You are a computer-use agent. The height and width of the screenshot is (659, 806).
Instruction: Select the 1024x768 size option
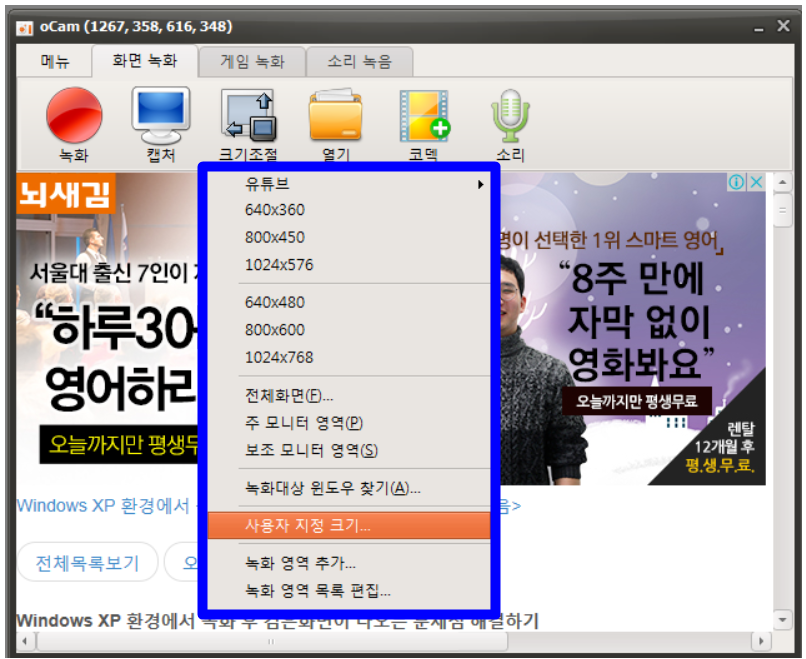pos(349,357)
